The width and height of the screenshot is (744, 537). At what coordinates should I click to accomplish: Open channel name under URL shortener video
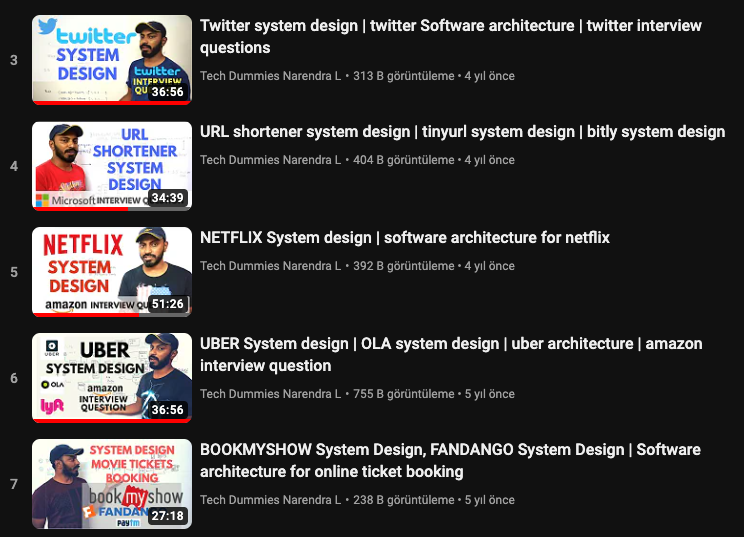(x=270, y=160)
